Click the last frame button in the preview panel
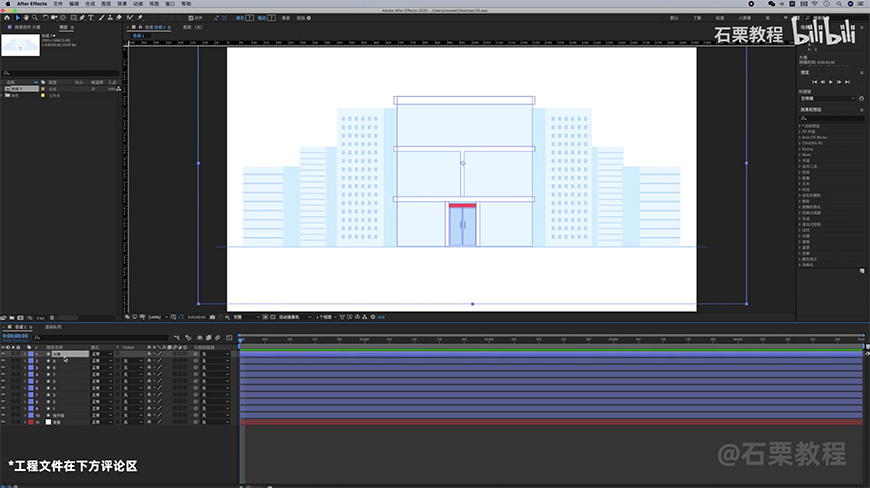 847,82
